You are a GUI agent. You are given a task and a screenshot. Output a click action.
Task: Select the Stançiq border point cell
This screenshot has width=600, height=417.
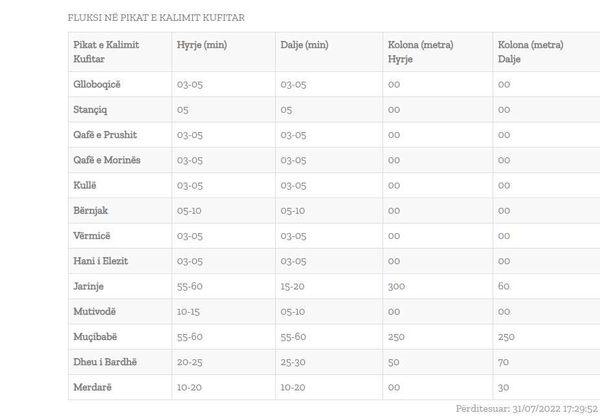pos(90,109)
